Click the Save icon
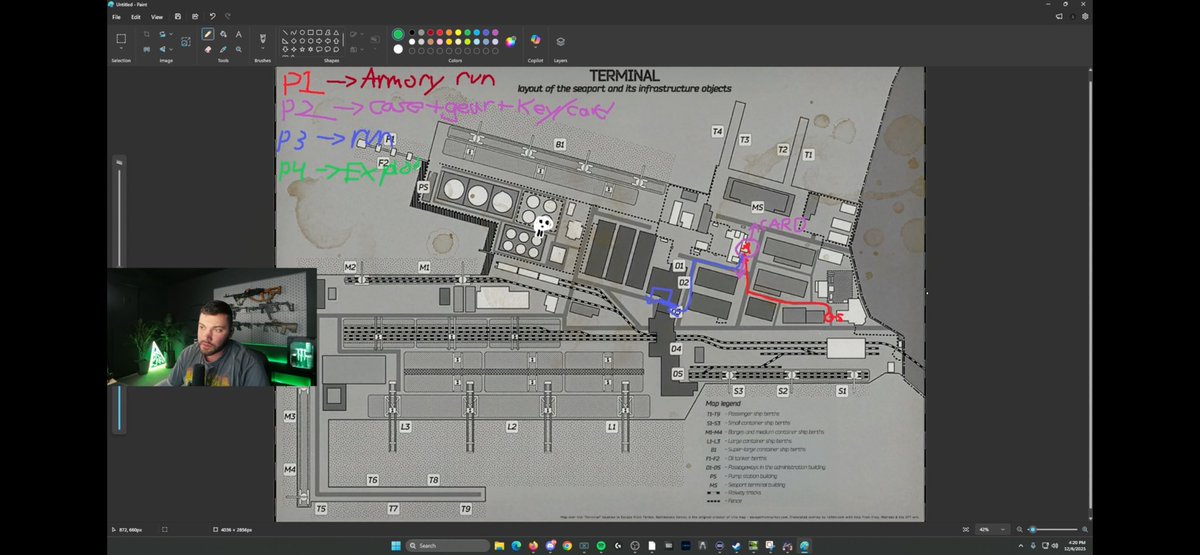This screenshot has height=555, width=1200. click(x=178, y=16)
